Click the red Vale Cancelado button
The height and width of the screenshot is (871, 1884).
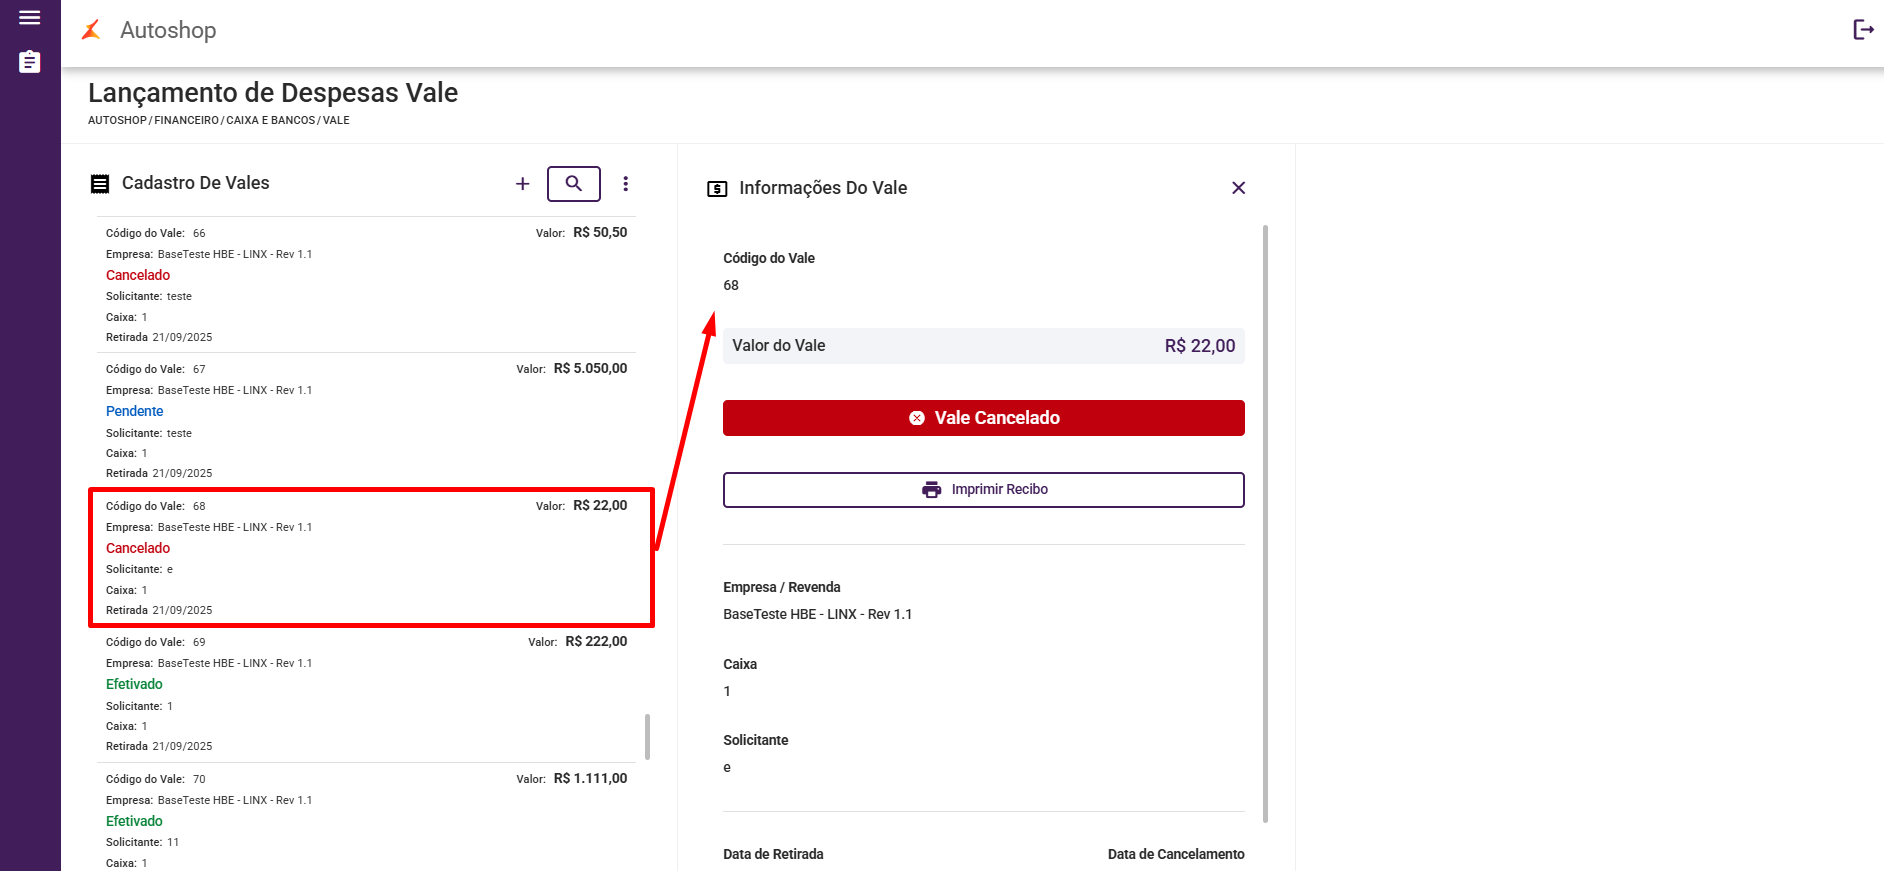(983, 418)
